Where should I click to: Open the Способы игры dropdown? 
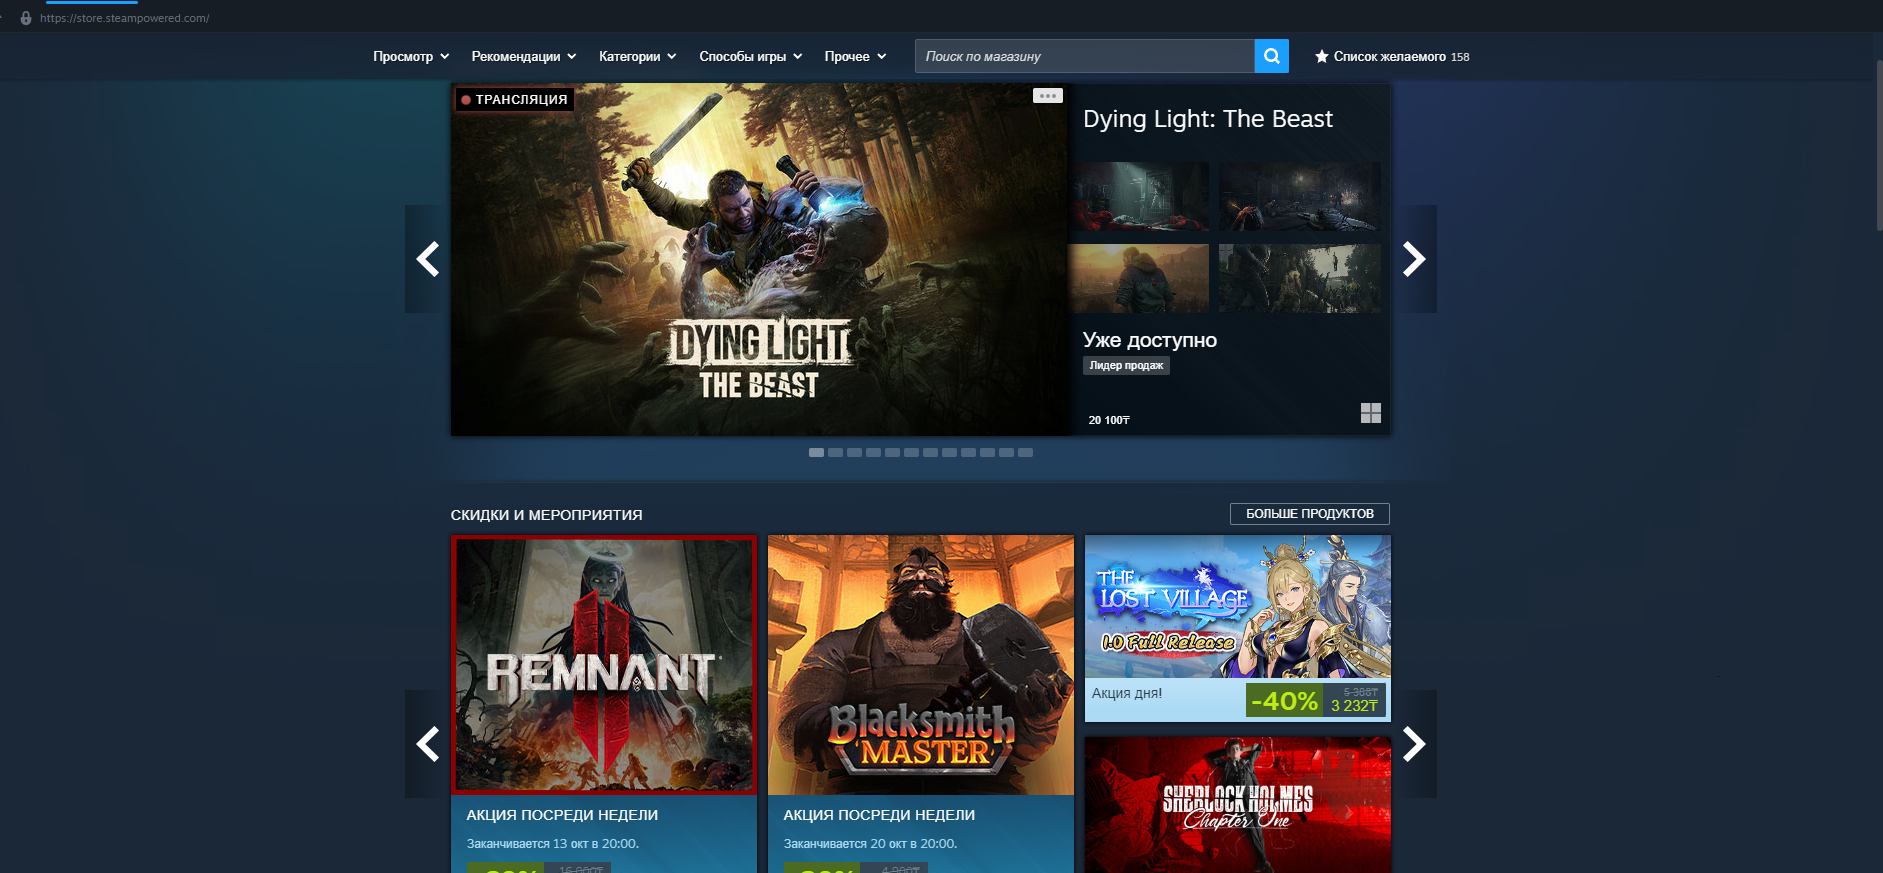(751, 57)
